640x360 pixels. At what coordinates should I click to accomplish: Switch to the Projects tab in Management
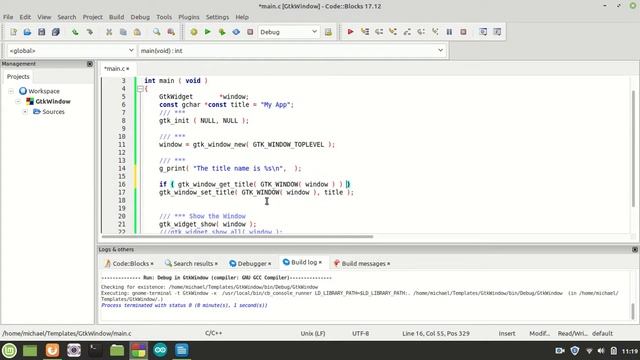pyautogui.click(x=18, y=76)
